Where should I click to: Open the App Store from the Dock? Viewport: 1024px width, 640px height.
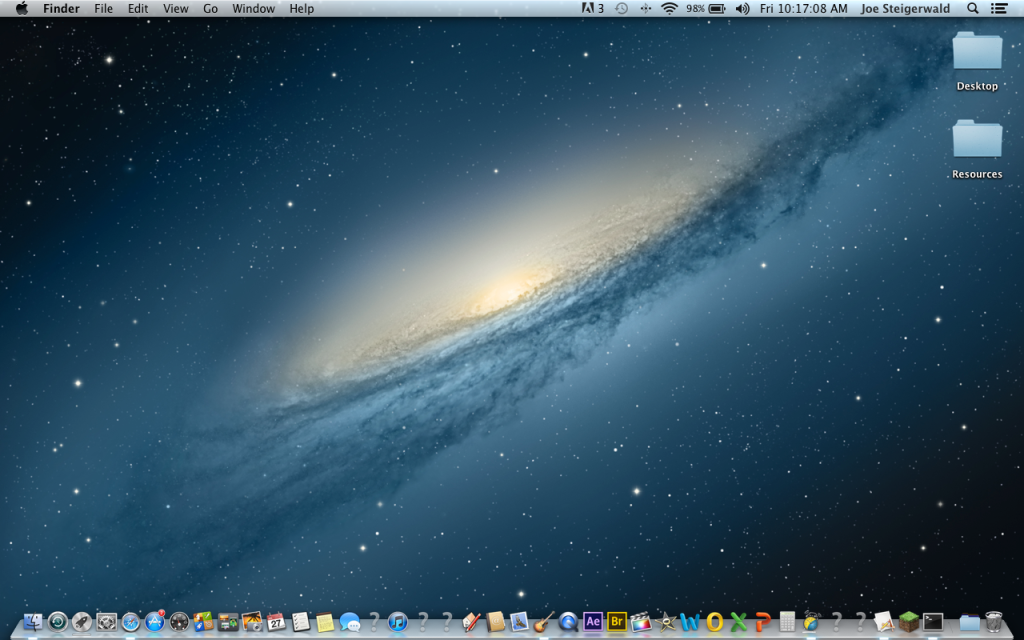point(155,622)
